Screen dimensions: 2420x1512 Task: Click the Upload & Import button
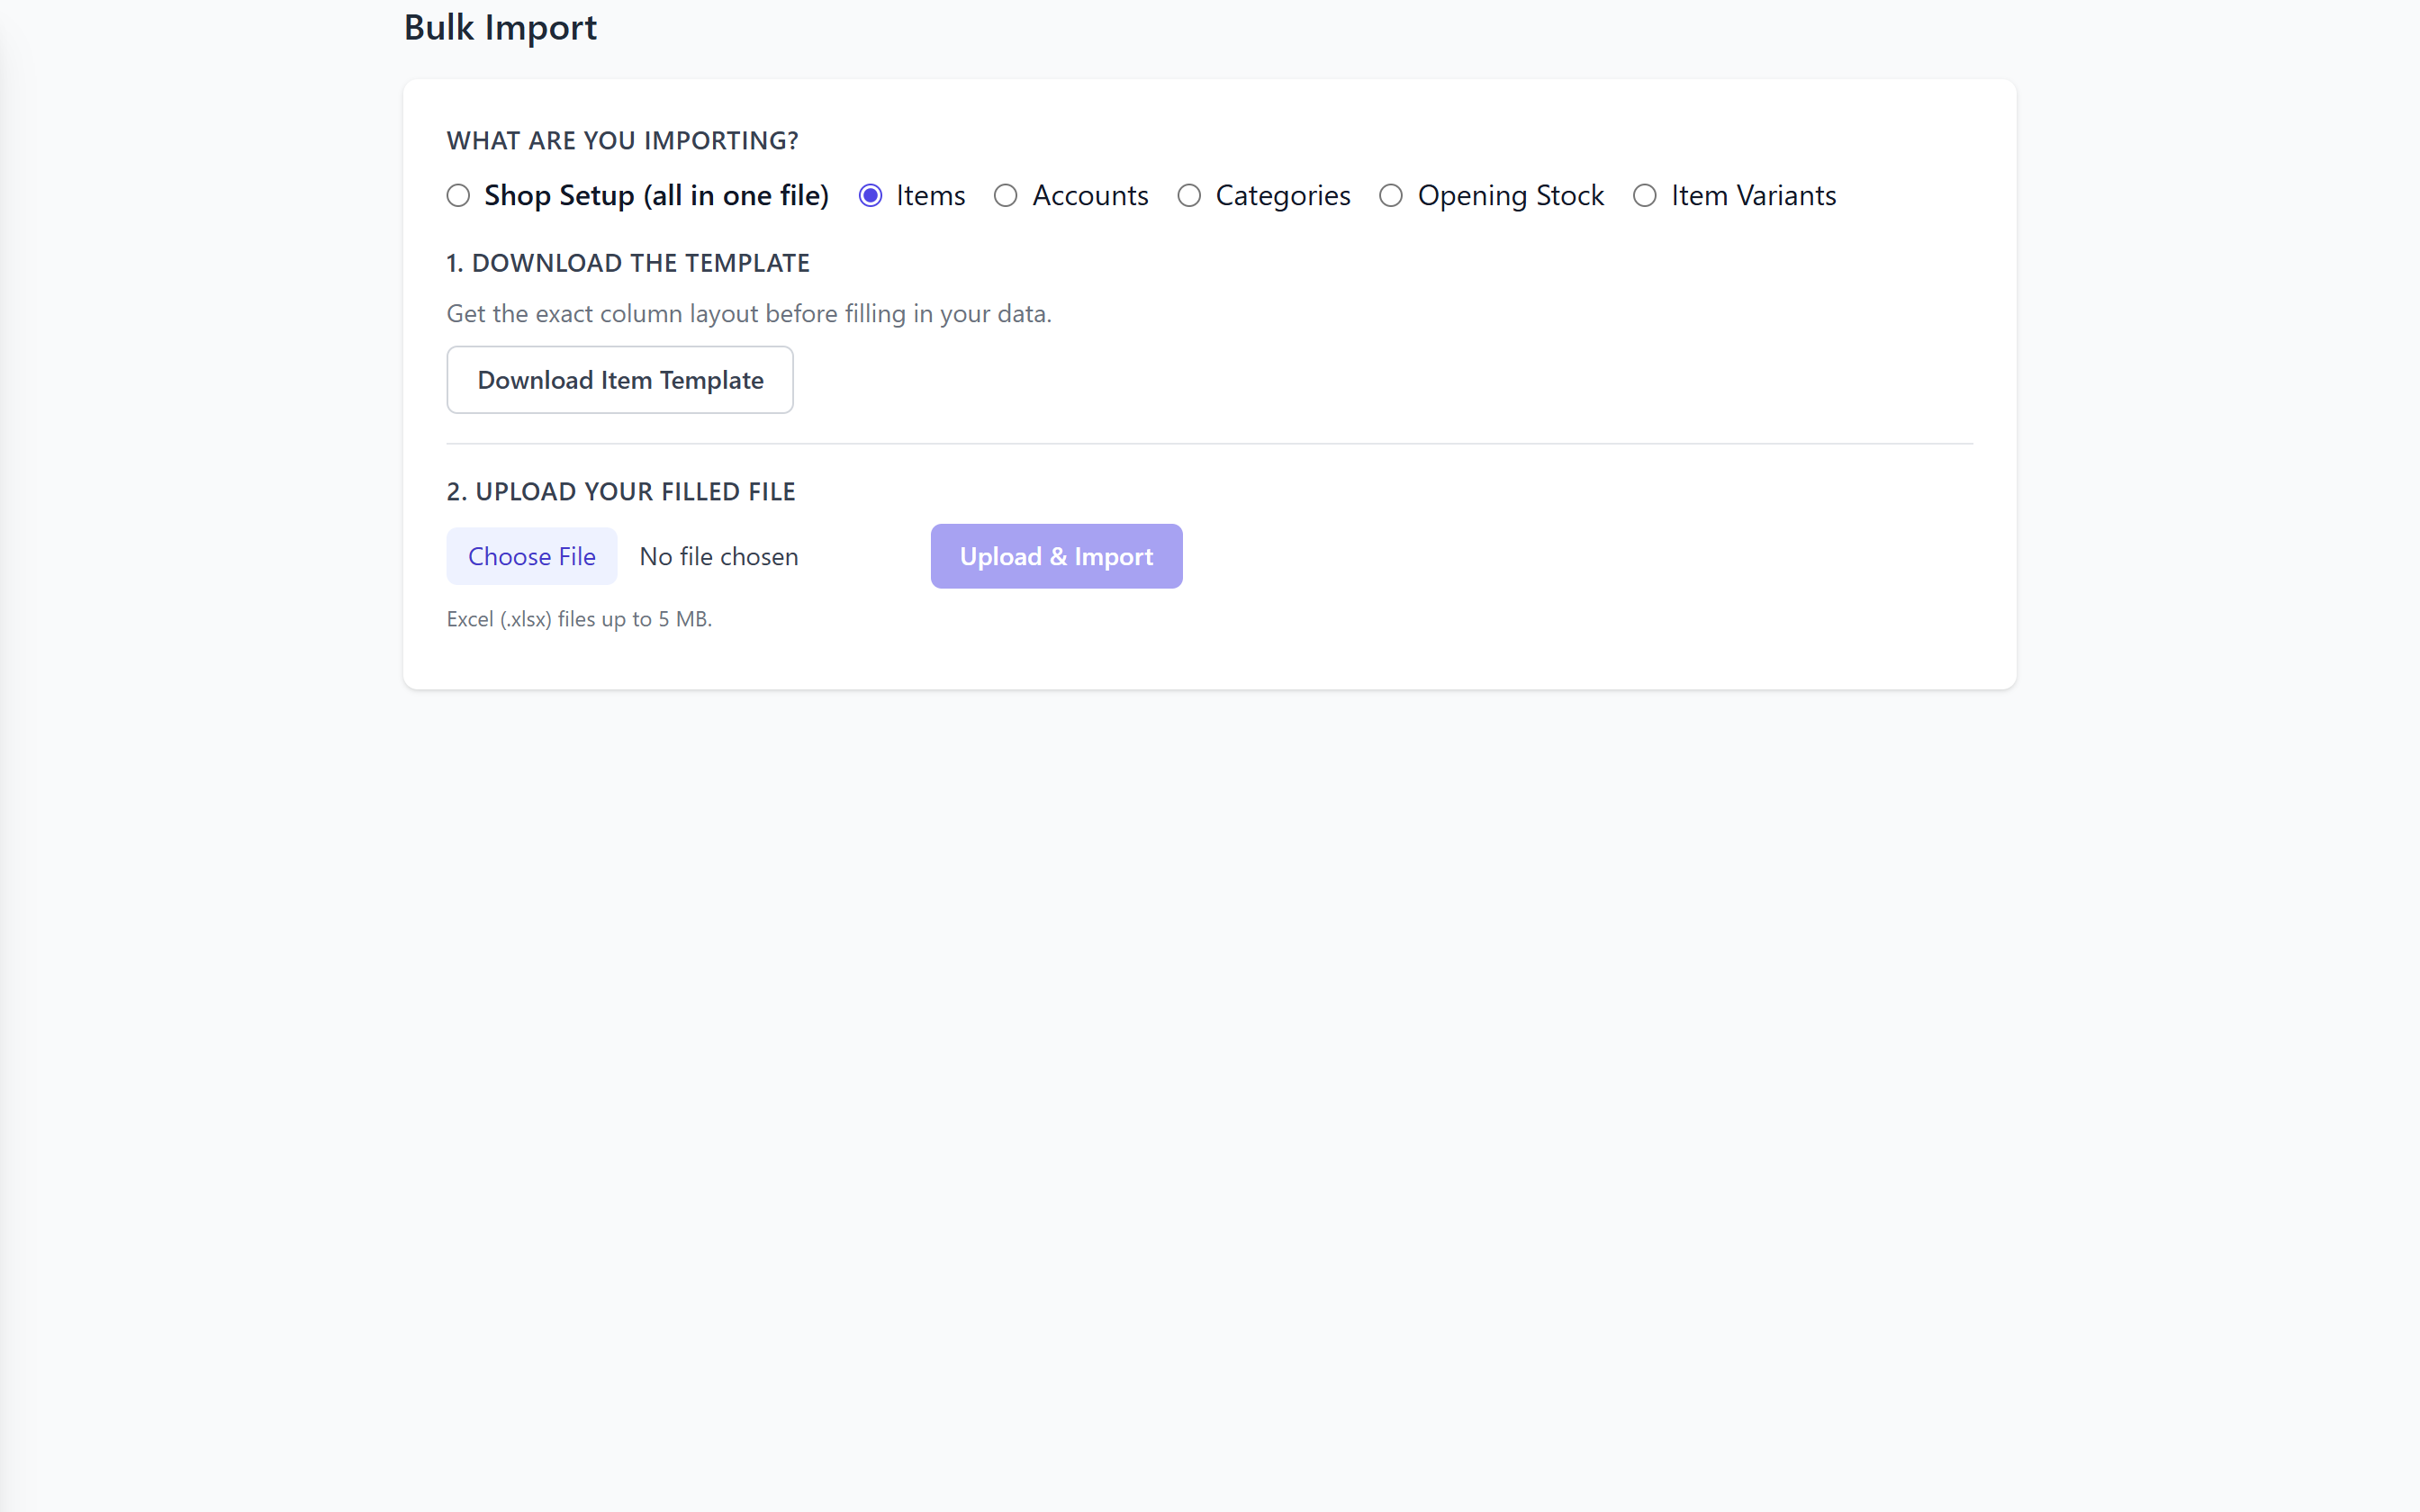(1056, 556)
